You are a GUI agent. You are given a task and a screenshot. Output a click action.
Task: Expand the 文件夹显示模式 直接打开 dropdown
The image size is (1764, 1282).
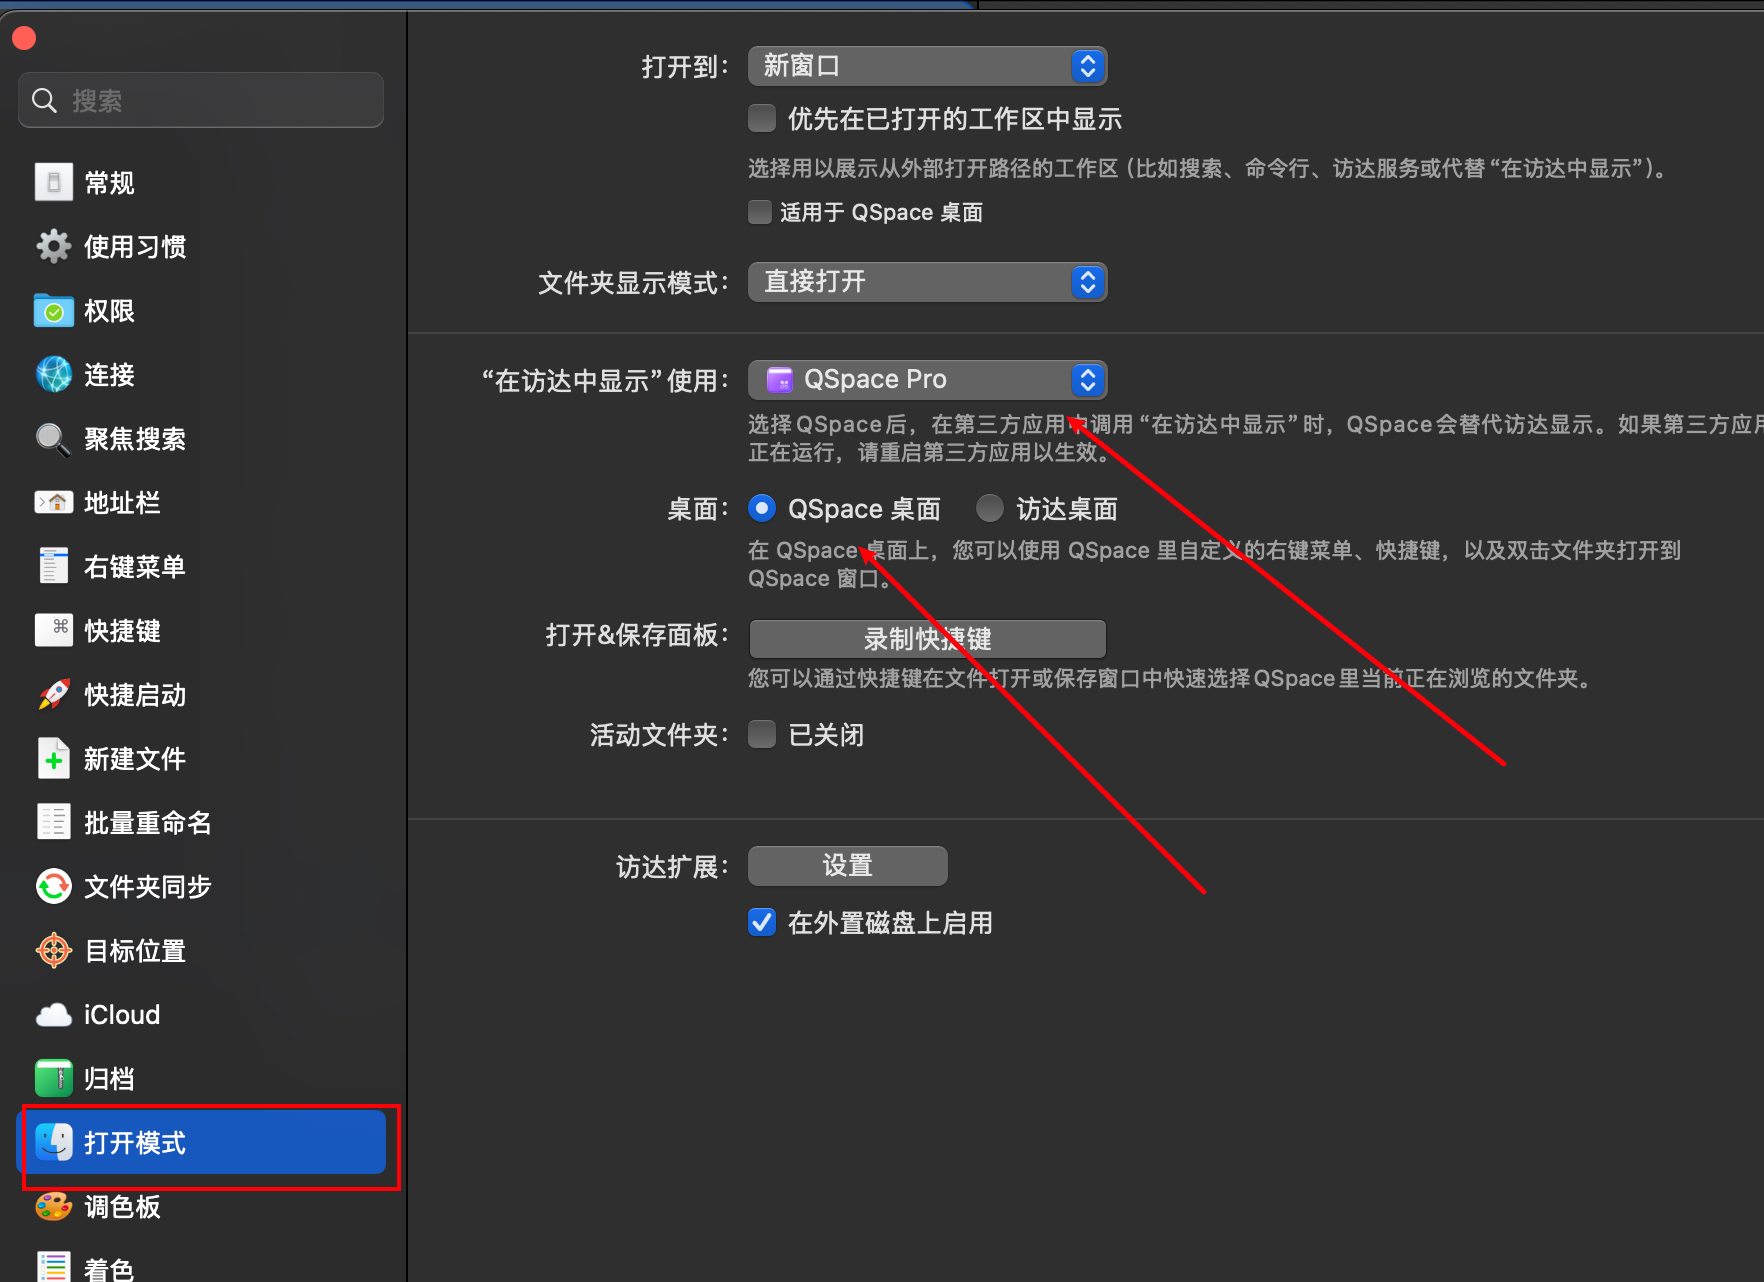click(927, 282)
